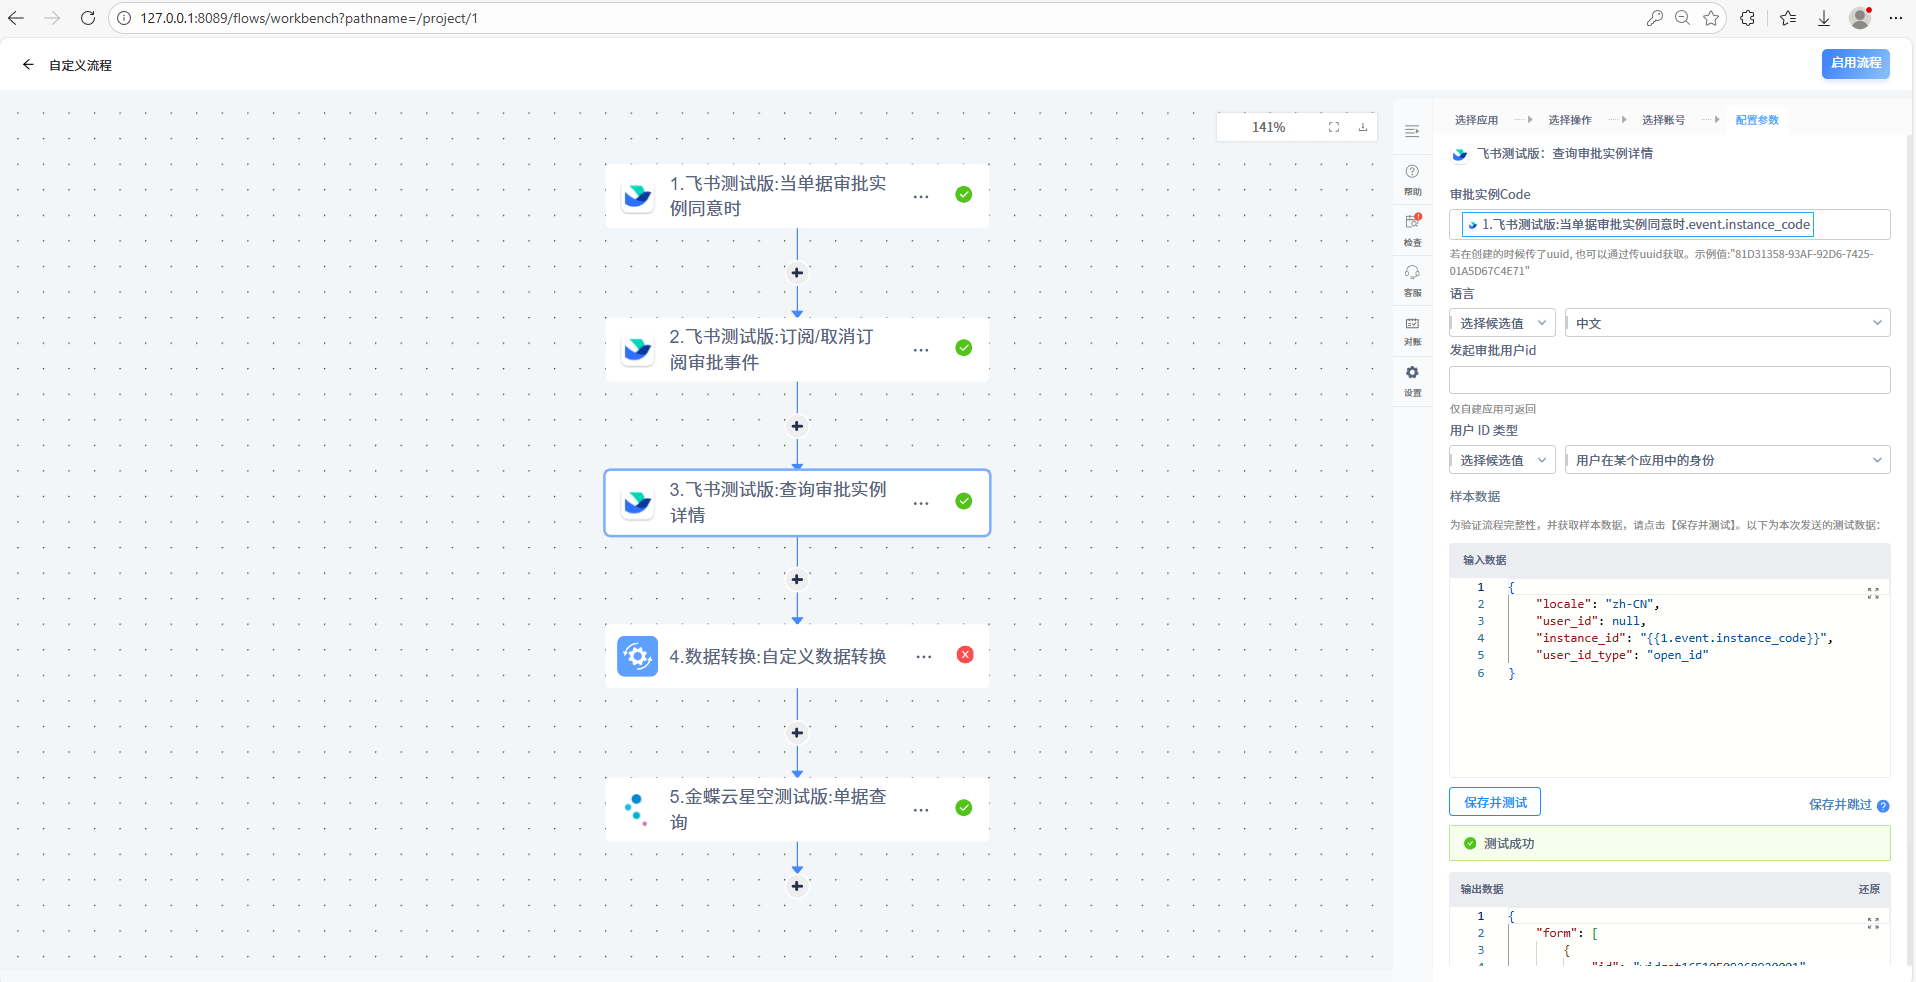The height and width of the screenshot is (982, 1916).
Task: Expand the input data editor to fullscreen
Action: [x=1872, y=593]
